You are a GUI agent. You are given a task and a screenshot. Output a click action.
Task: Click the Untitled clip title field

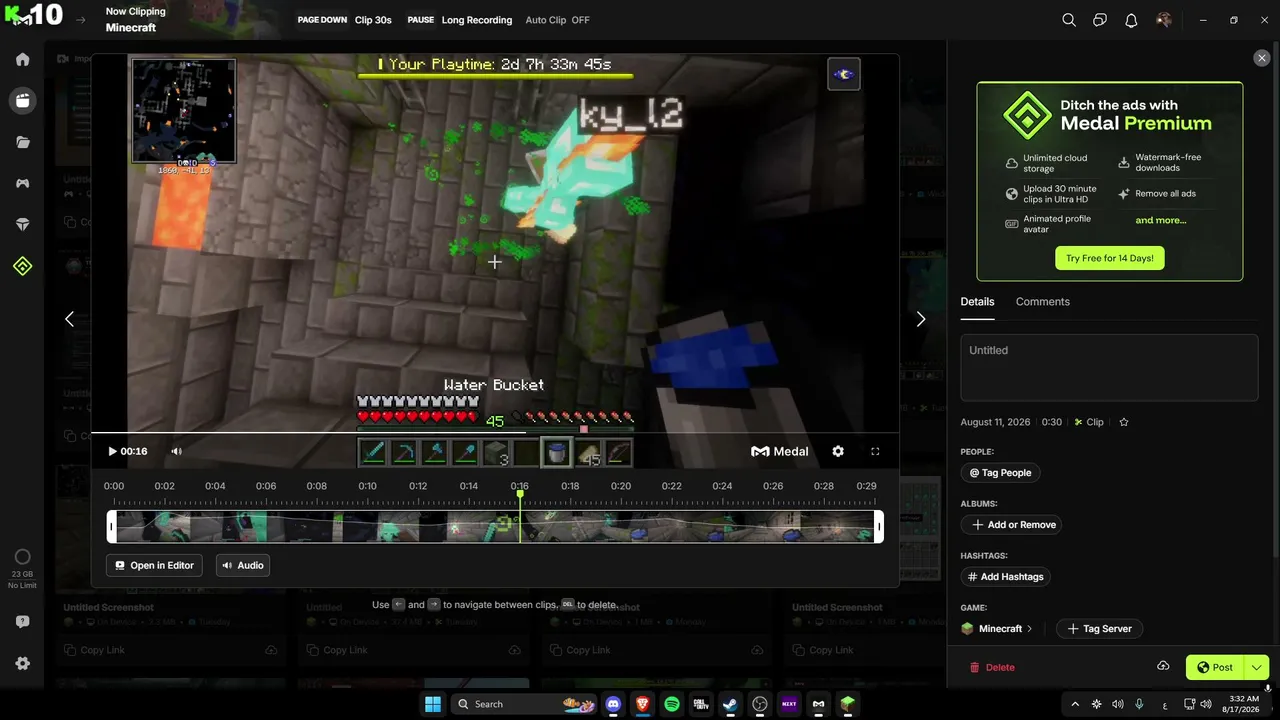[x=1109, y=367]
